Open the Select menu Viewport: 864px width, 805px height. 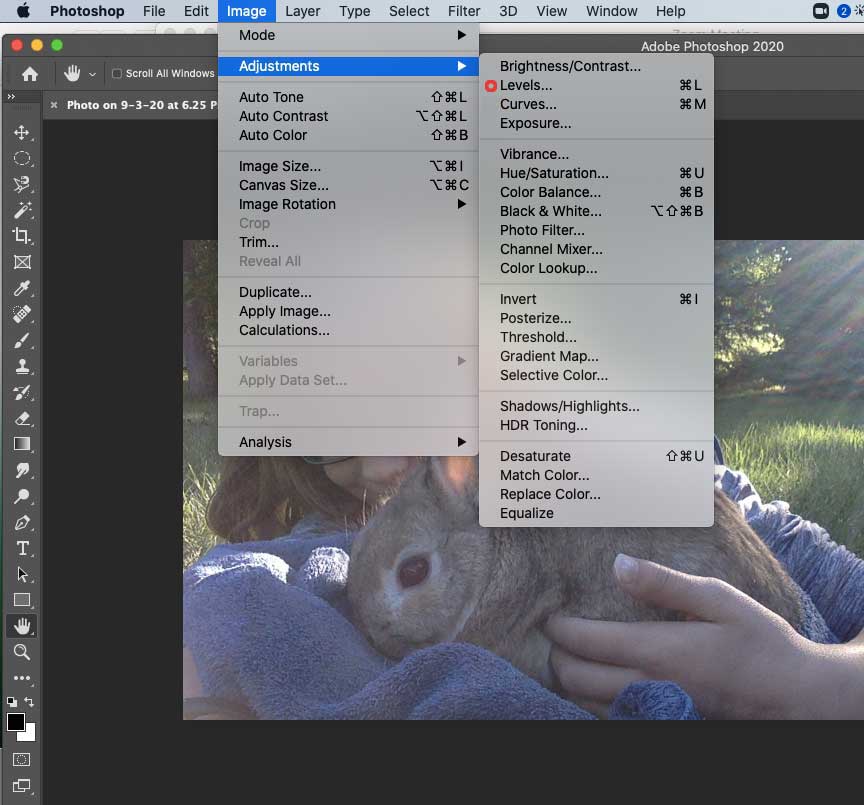pos(409,11)
